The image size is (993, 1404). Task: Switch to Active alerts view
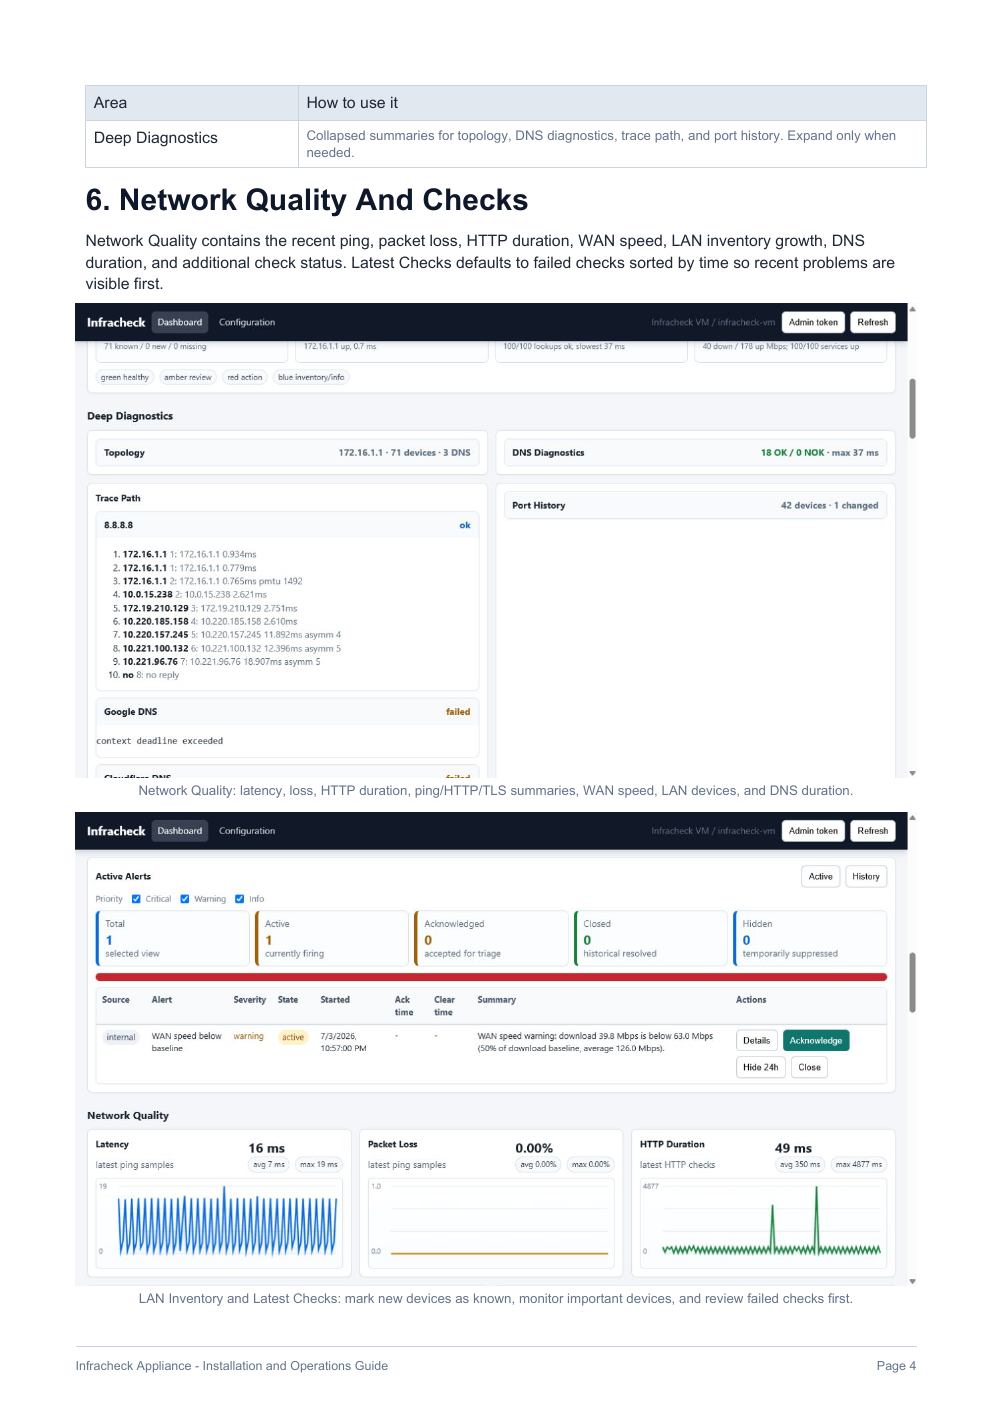[x=820, y=877]
